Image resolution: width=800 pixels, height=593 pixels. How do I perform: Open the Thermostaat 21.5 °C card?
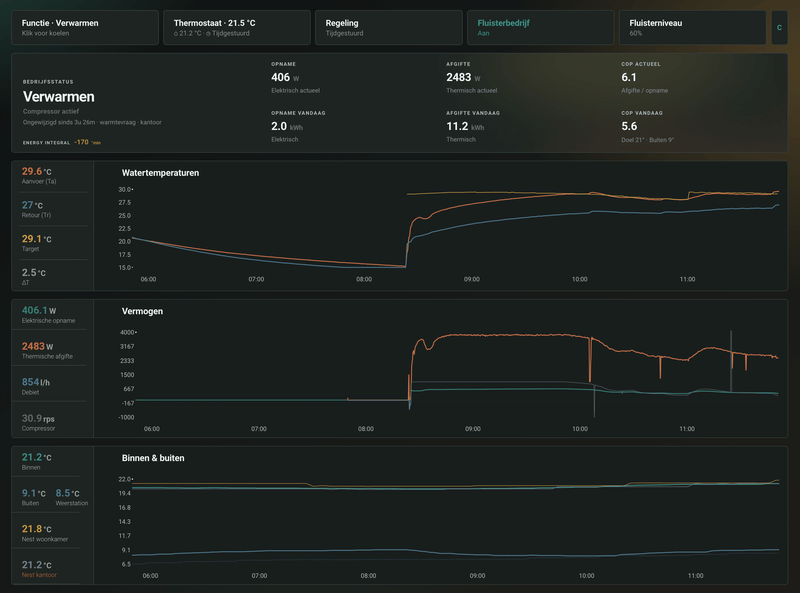coord(237,28)
